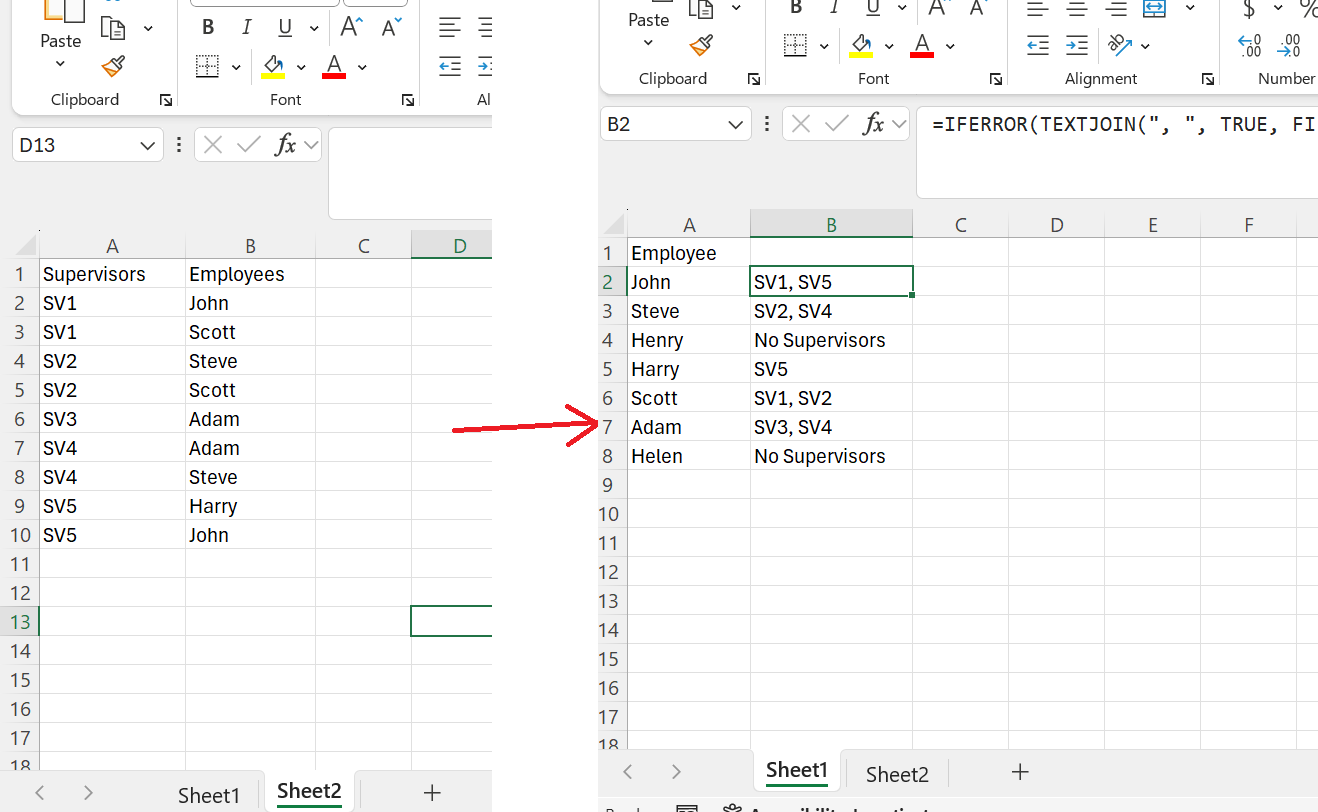This screenshot has height=812, width=1318.
Task: Open Font dialog launcher in right window
Action: pos(996,79)
